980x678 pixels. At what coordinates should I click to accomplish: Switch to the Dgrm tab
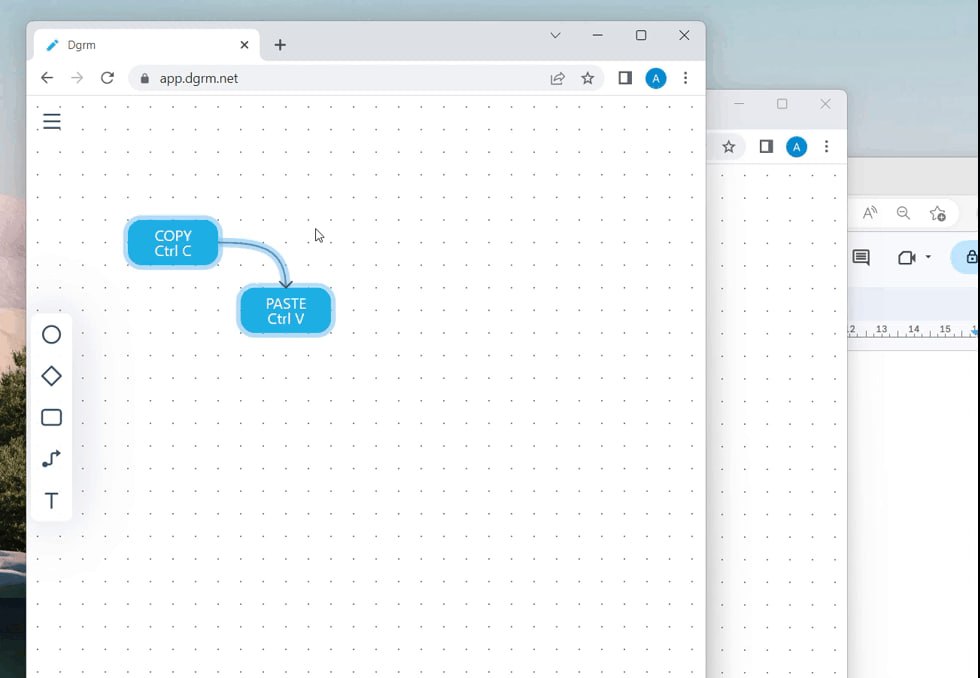(146, 45)
